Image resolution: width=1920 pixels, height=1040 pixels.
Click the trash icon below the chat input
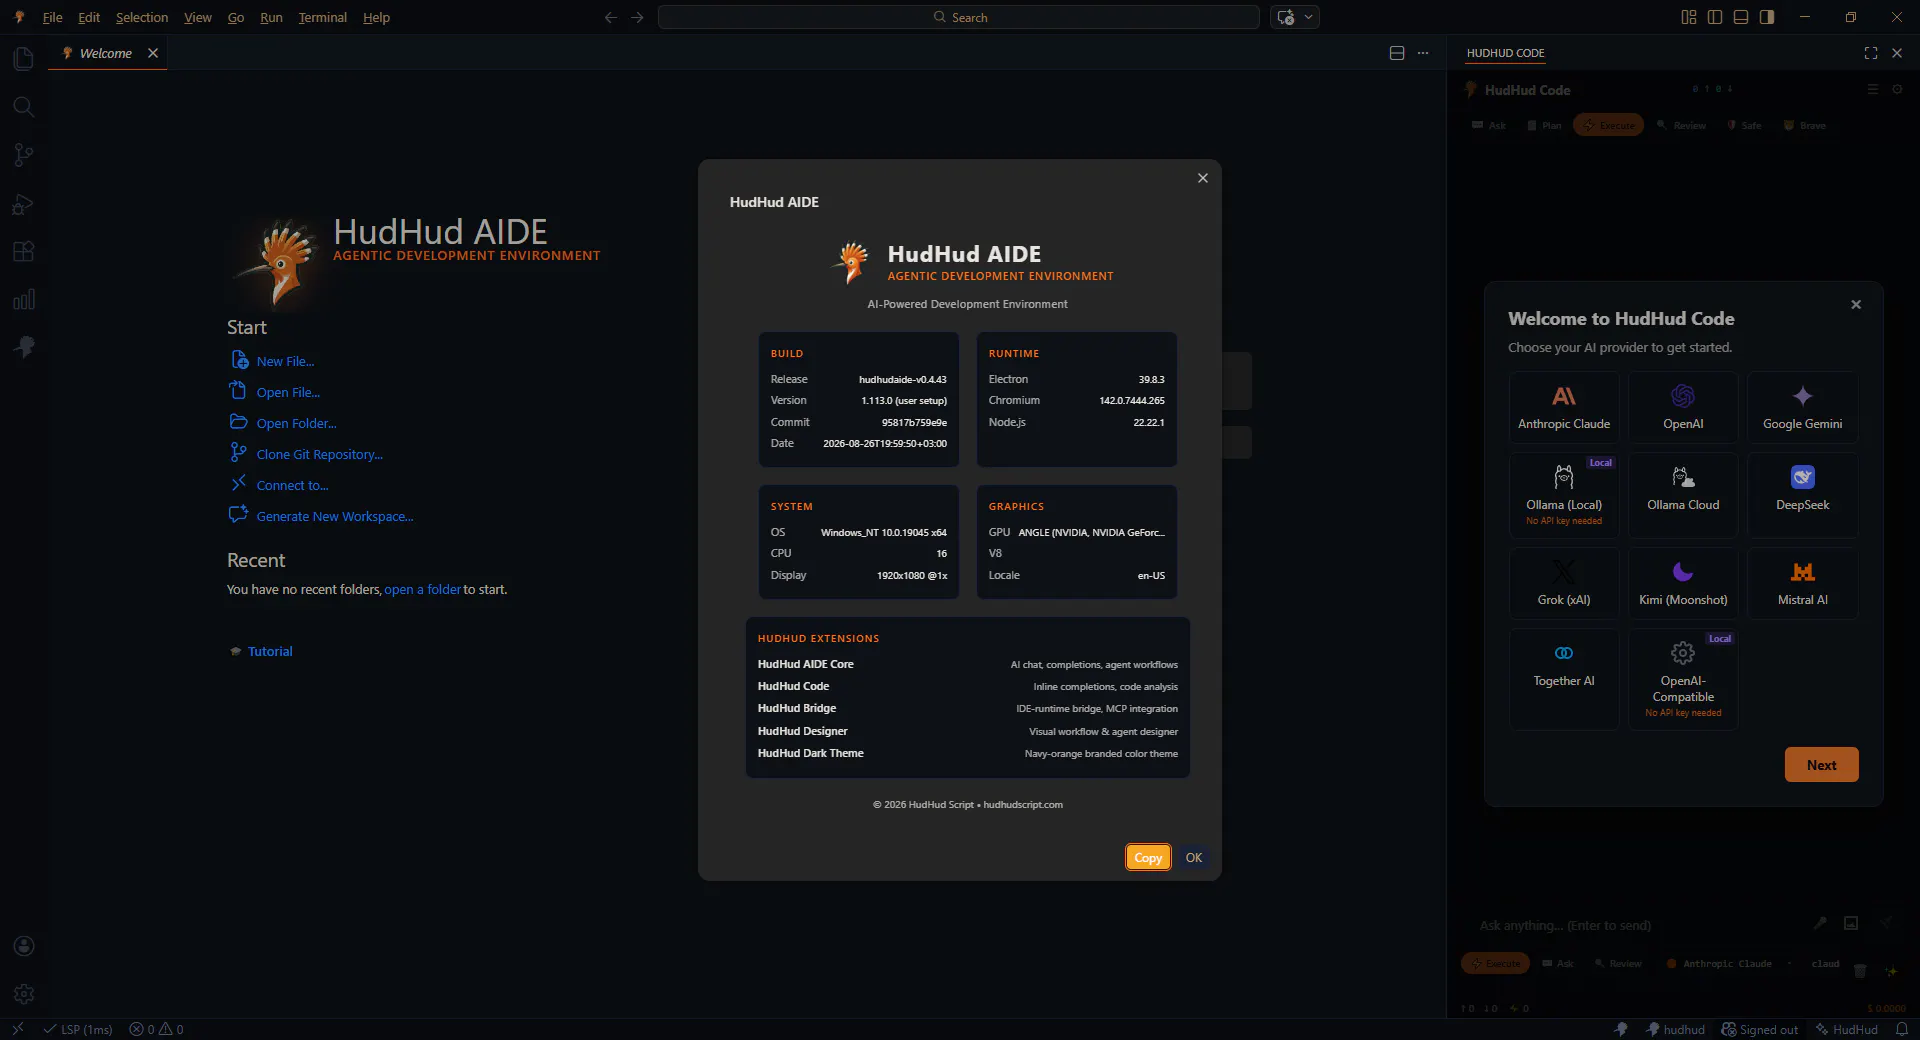(1860, 970)
